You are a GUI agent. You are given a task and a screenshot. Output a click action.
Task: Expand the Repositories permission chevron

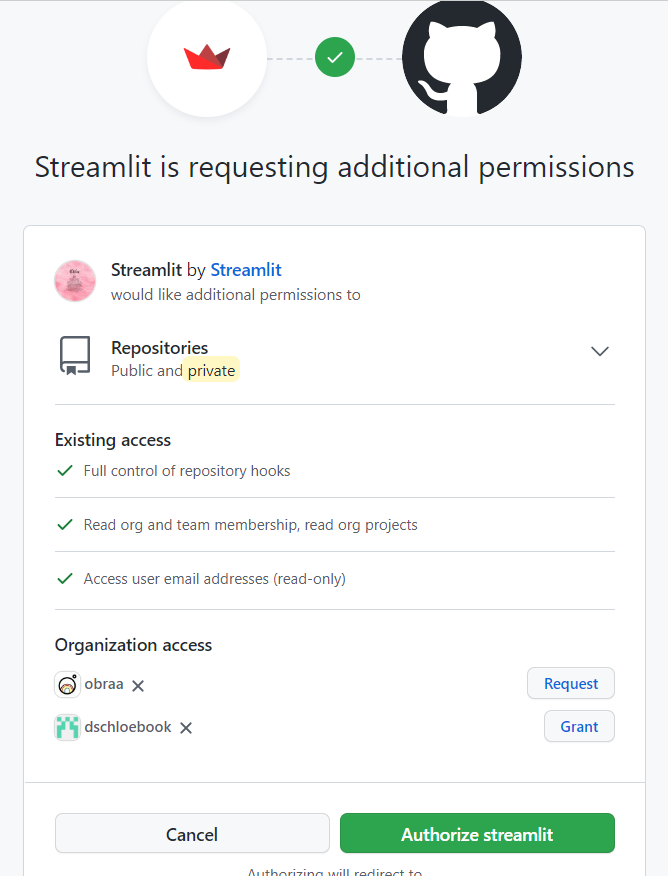pos(599,351)
